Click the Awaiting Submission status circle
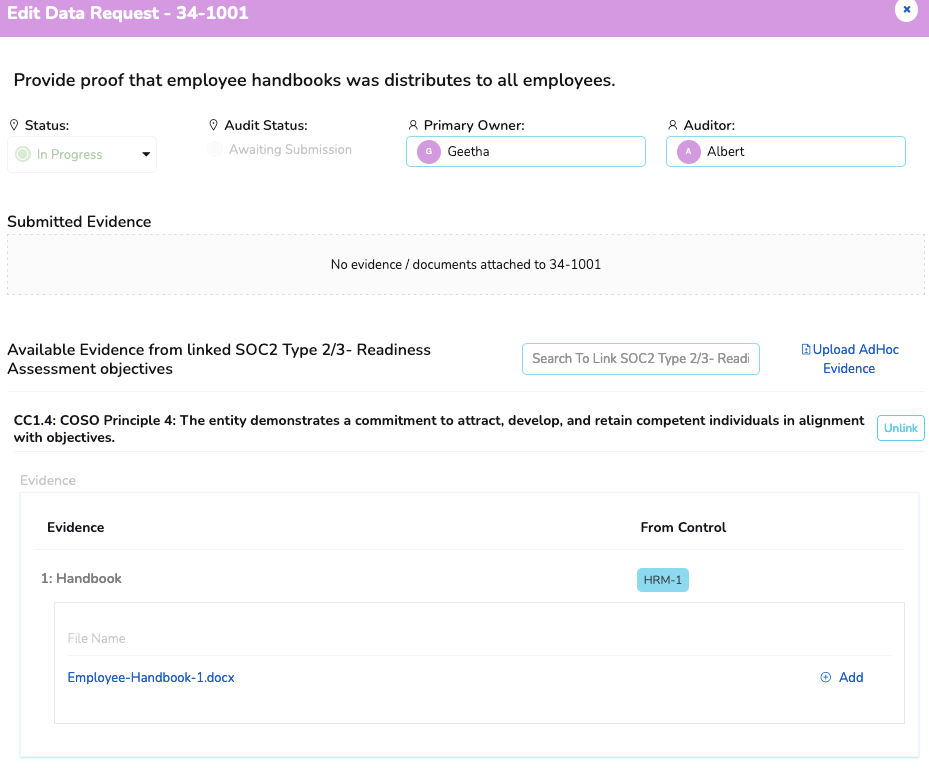 point(215,148)
